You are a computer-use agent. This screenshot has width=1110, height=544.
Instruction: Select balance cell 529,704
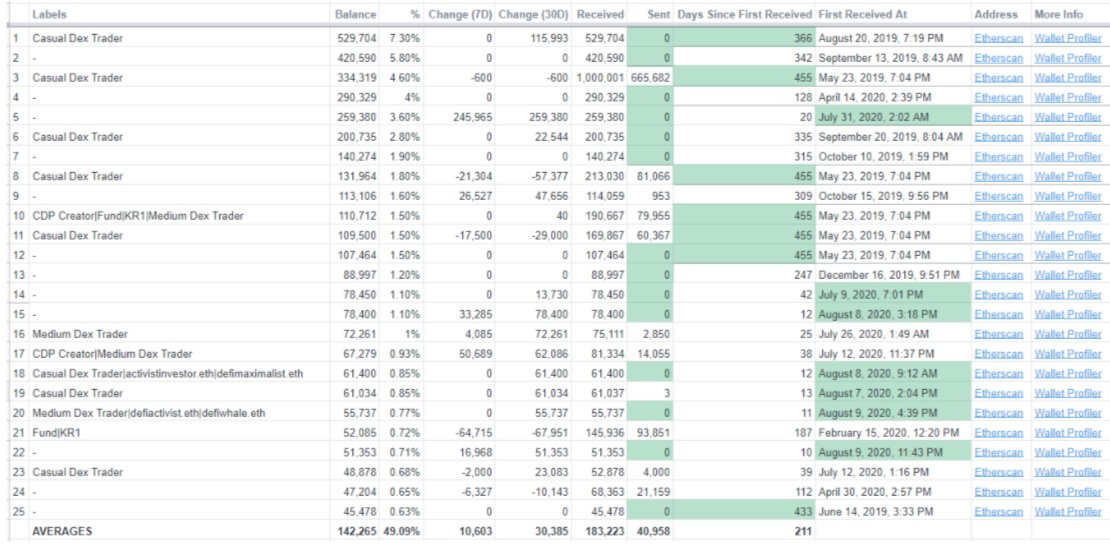[357, 38]
